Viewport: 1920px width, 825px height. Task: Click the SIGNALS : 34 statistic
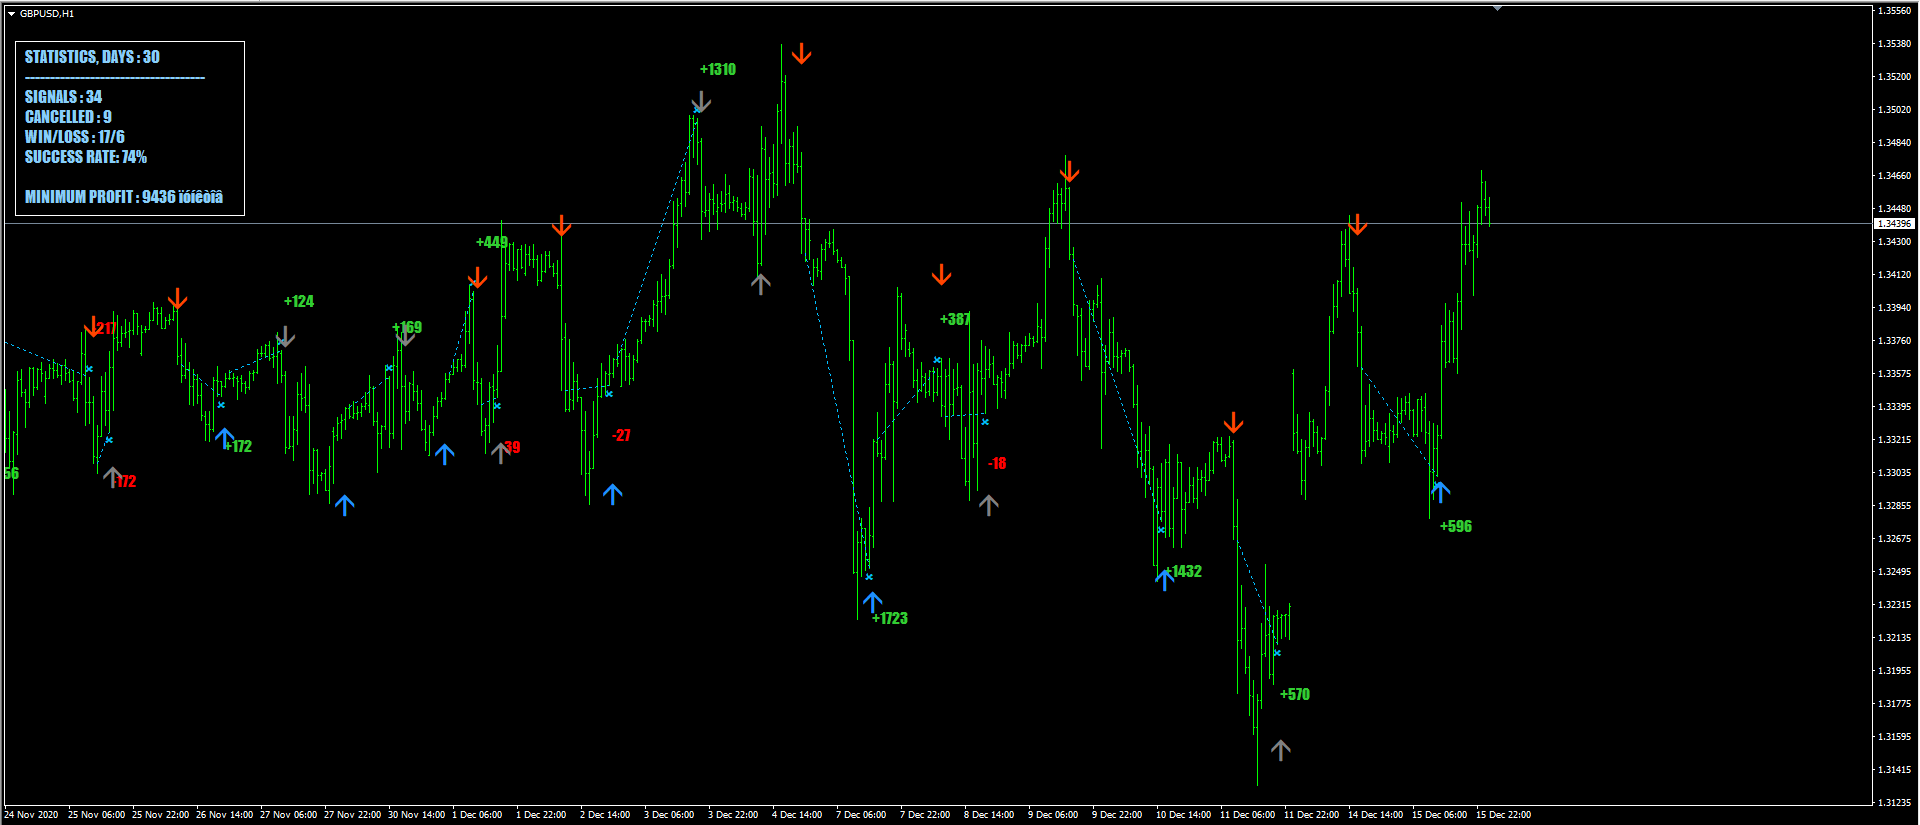pos(64,97)
